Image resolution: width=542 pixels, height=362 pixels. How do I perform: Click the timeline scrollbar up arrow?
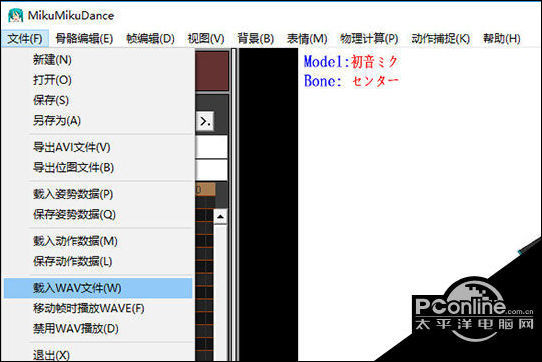[x=220, y=217]
